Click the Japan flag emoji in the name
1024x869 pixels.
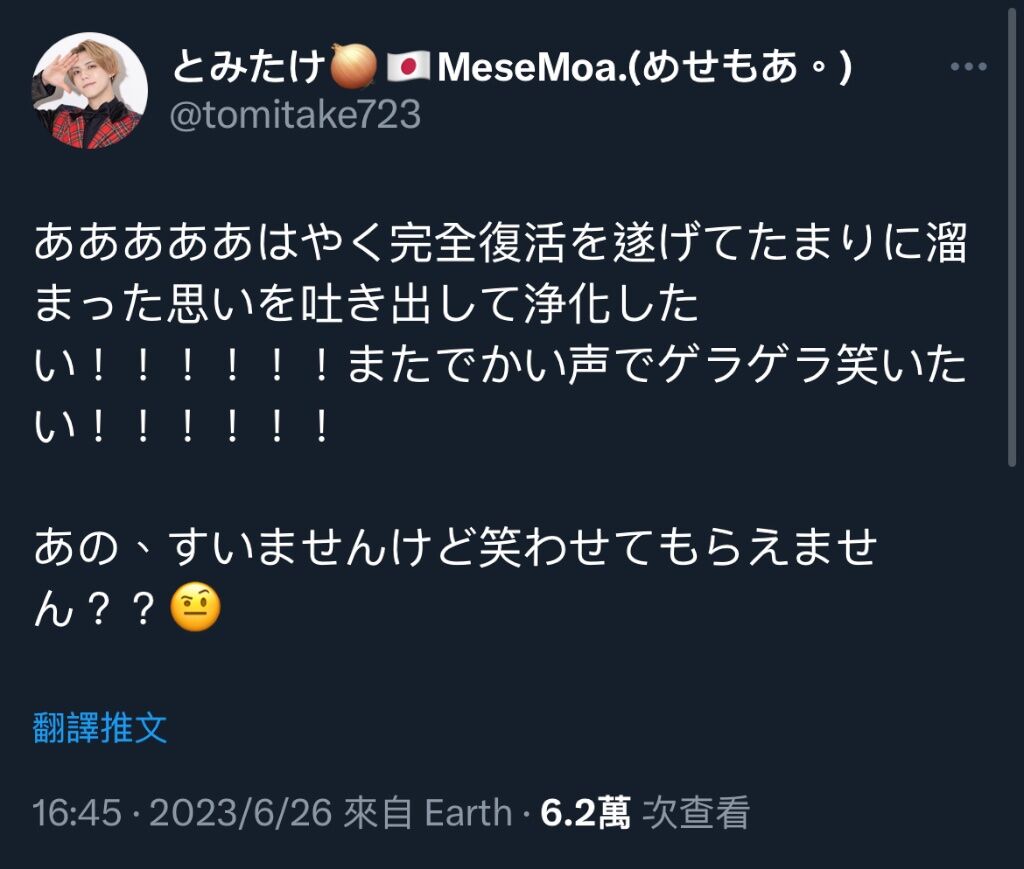[x=408, y=67]
